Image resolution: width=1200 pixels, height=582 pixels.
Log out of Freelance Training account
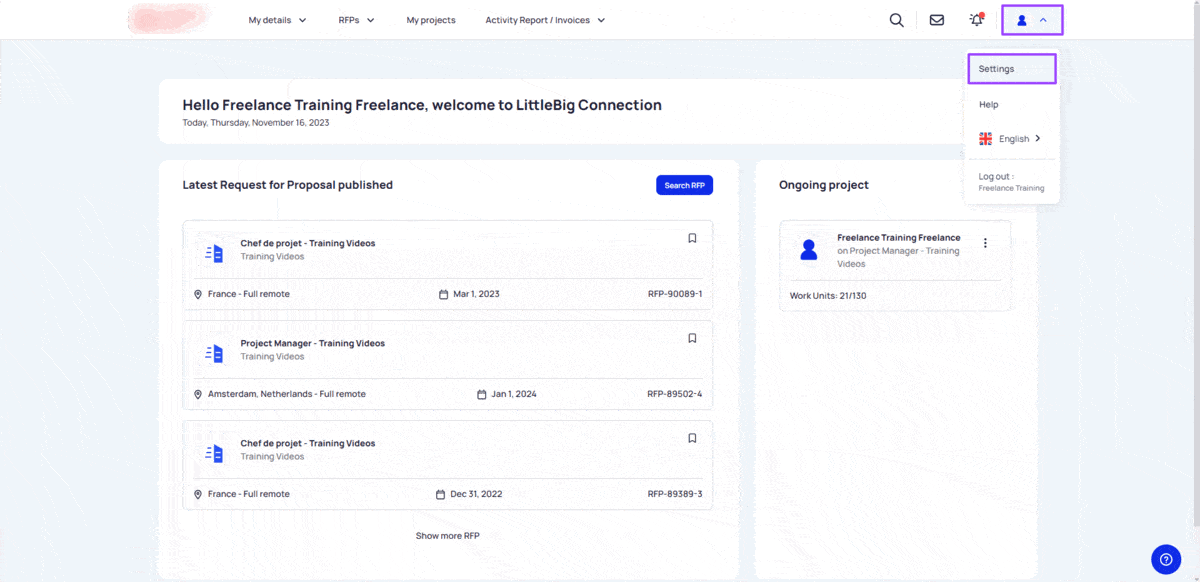(x=1011, y=182)
